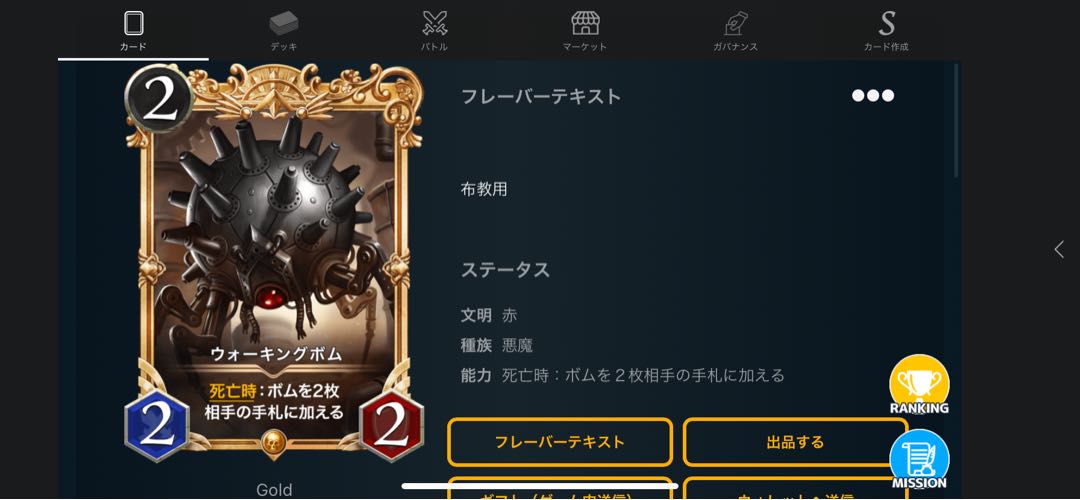This screenshot has height=500, width=1080.
Task: Open the RANKING trophy badge
Action: [919, 385]
